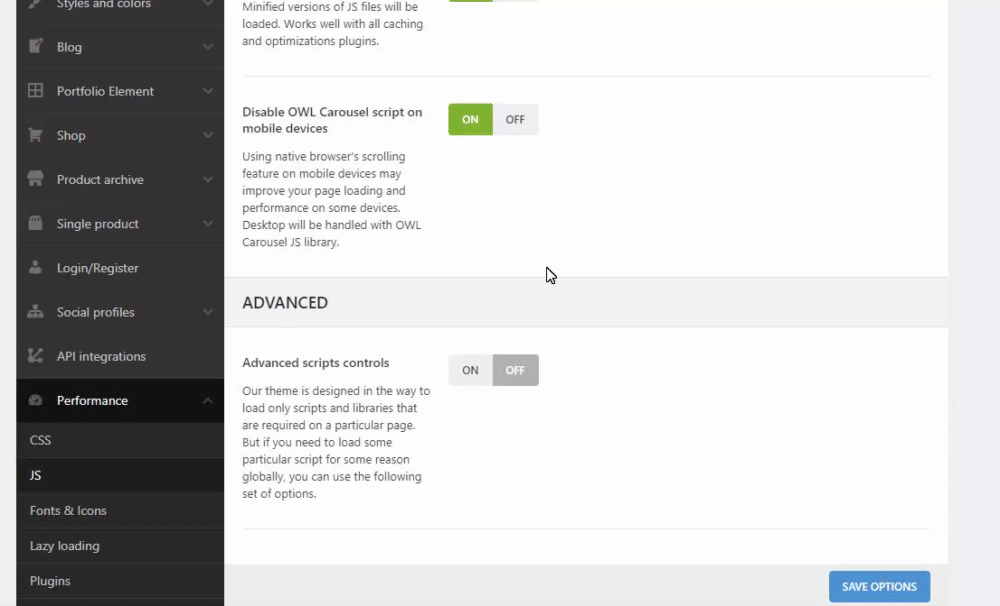
Task: Click the Shop cart icon
Action: (36, 135)
